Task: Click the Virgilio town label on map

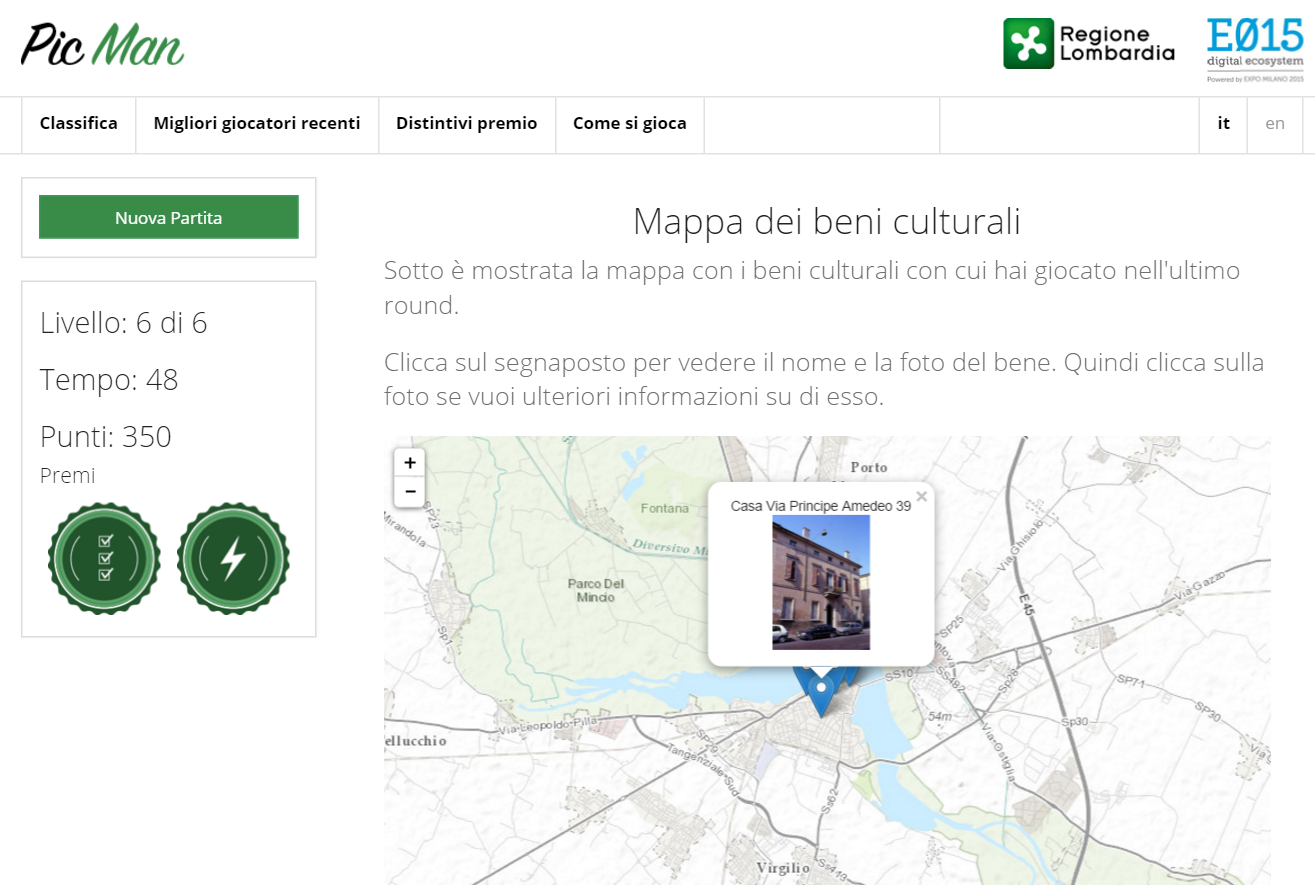Action: point(782,867)
